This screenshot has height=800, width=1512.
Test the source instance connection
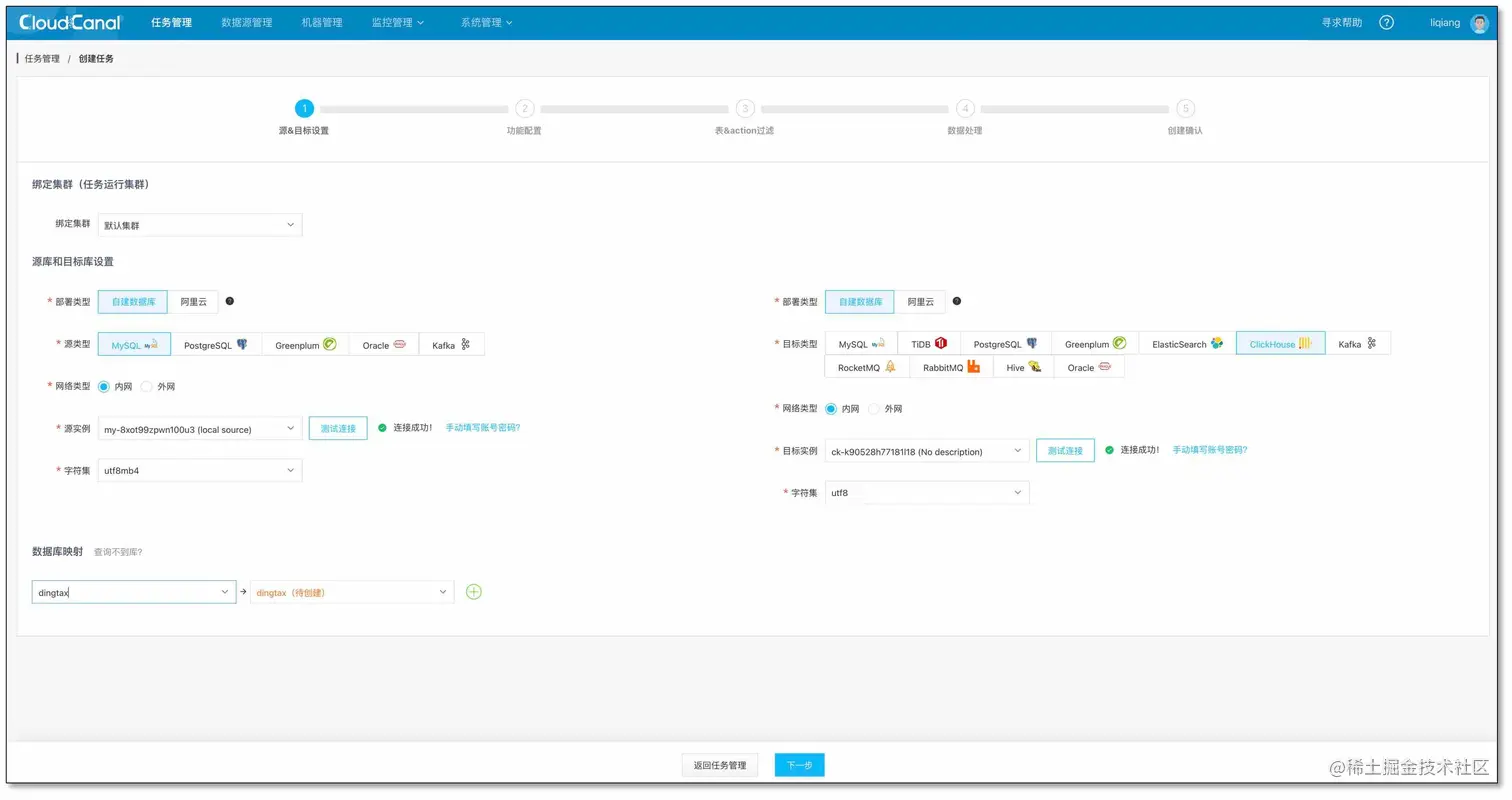click(338, 428)
